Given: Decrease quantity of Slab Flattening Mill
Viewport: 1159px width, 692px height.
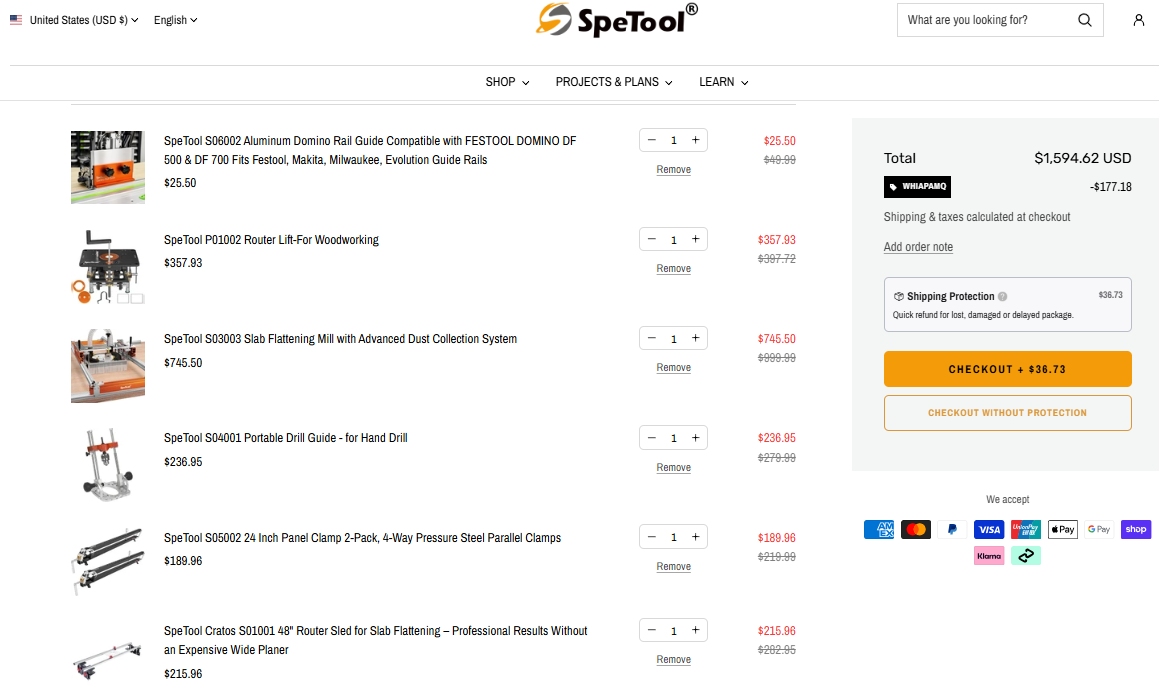Looking at the screenshot, I should (x=651, y=338).
